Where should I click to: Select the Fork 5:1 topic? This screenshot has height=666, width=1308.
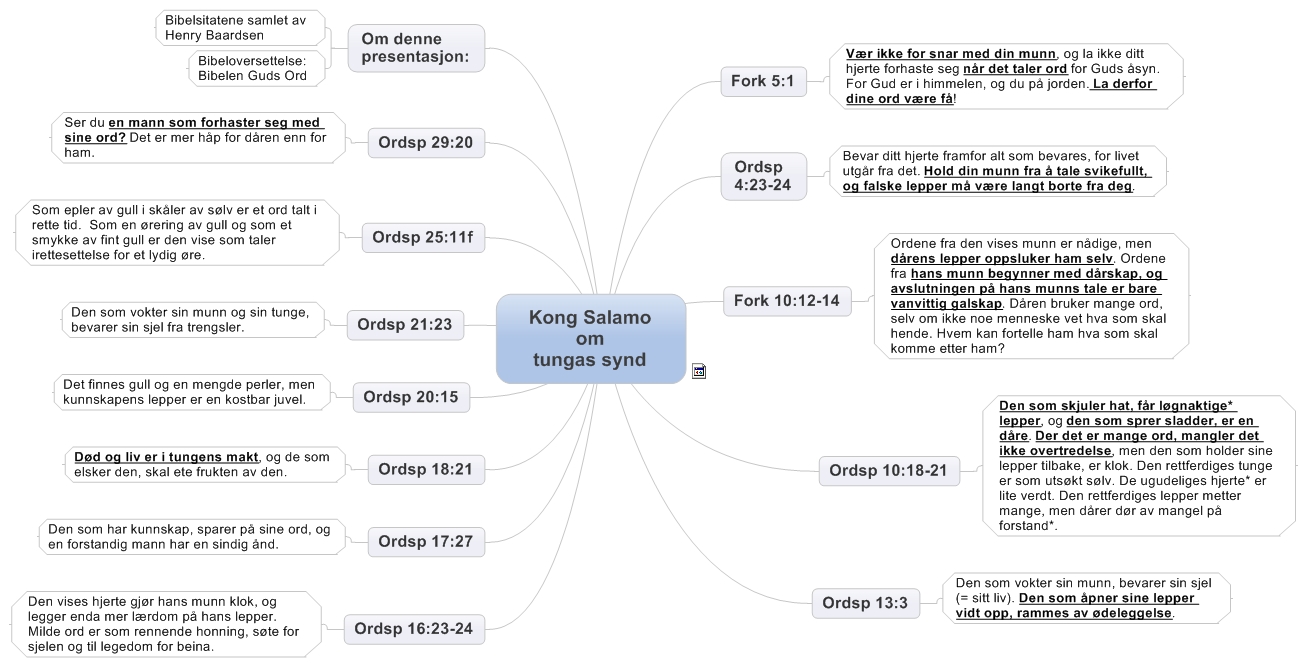[x=764, y=82]
